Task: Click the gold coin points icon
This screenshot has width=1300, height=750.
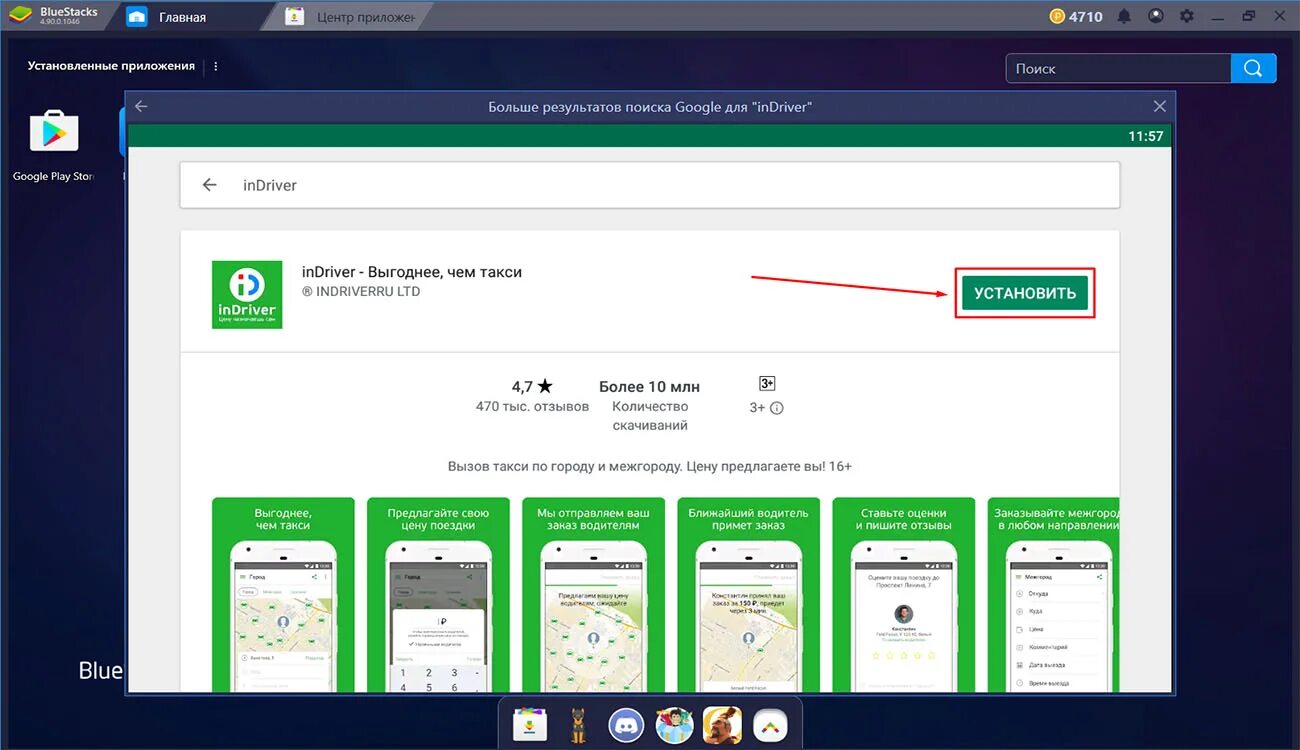Action: click(x=1058, y=16)
